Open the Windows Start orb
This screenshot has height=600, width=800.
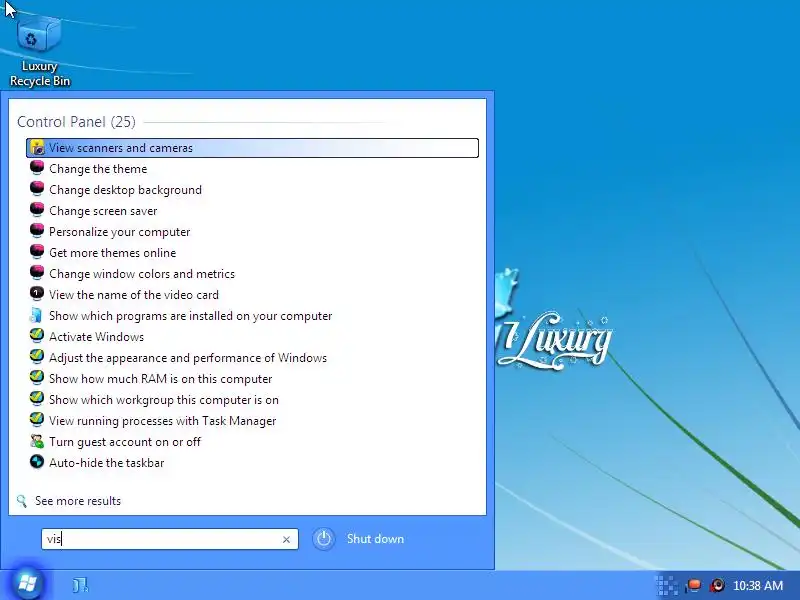(x=27, y=582)
